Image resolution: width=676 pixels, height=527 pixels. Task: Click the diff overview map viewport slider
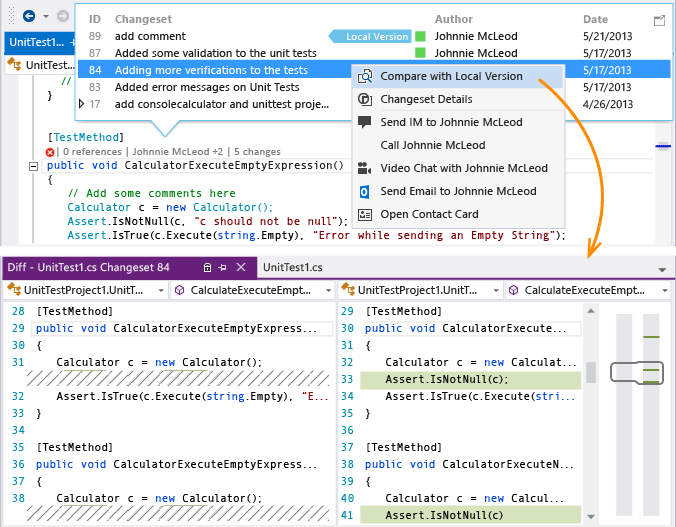633,372
